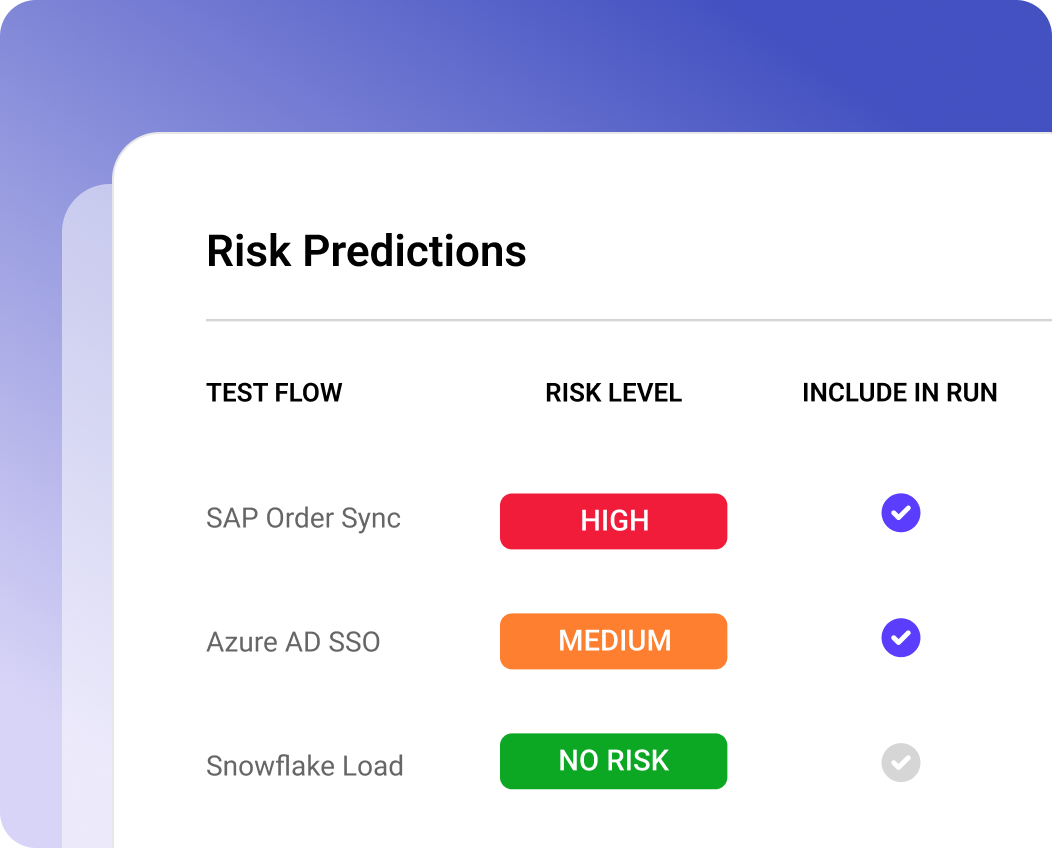Sort by the TEST FLOW column header
Viewport: 1052px width, 848px height.
pyautogui.click(x=274, y=392)
